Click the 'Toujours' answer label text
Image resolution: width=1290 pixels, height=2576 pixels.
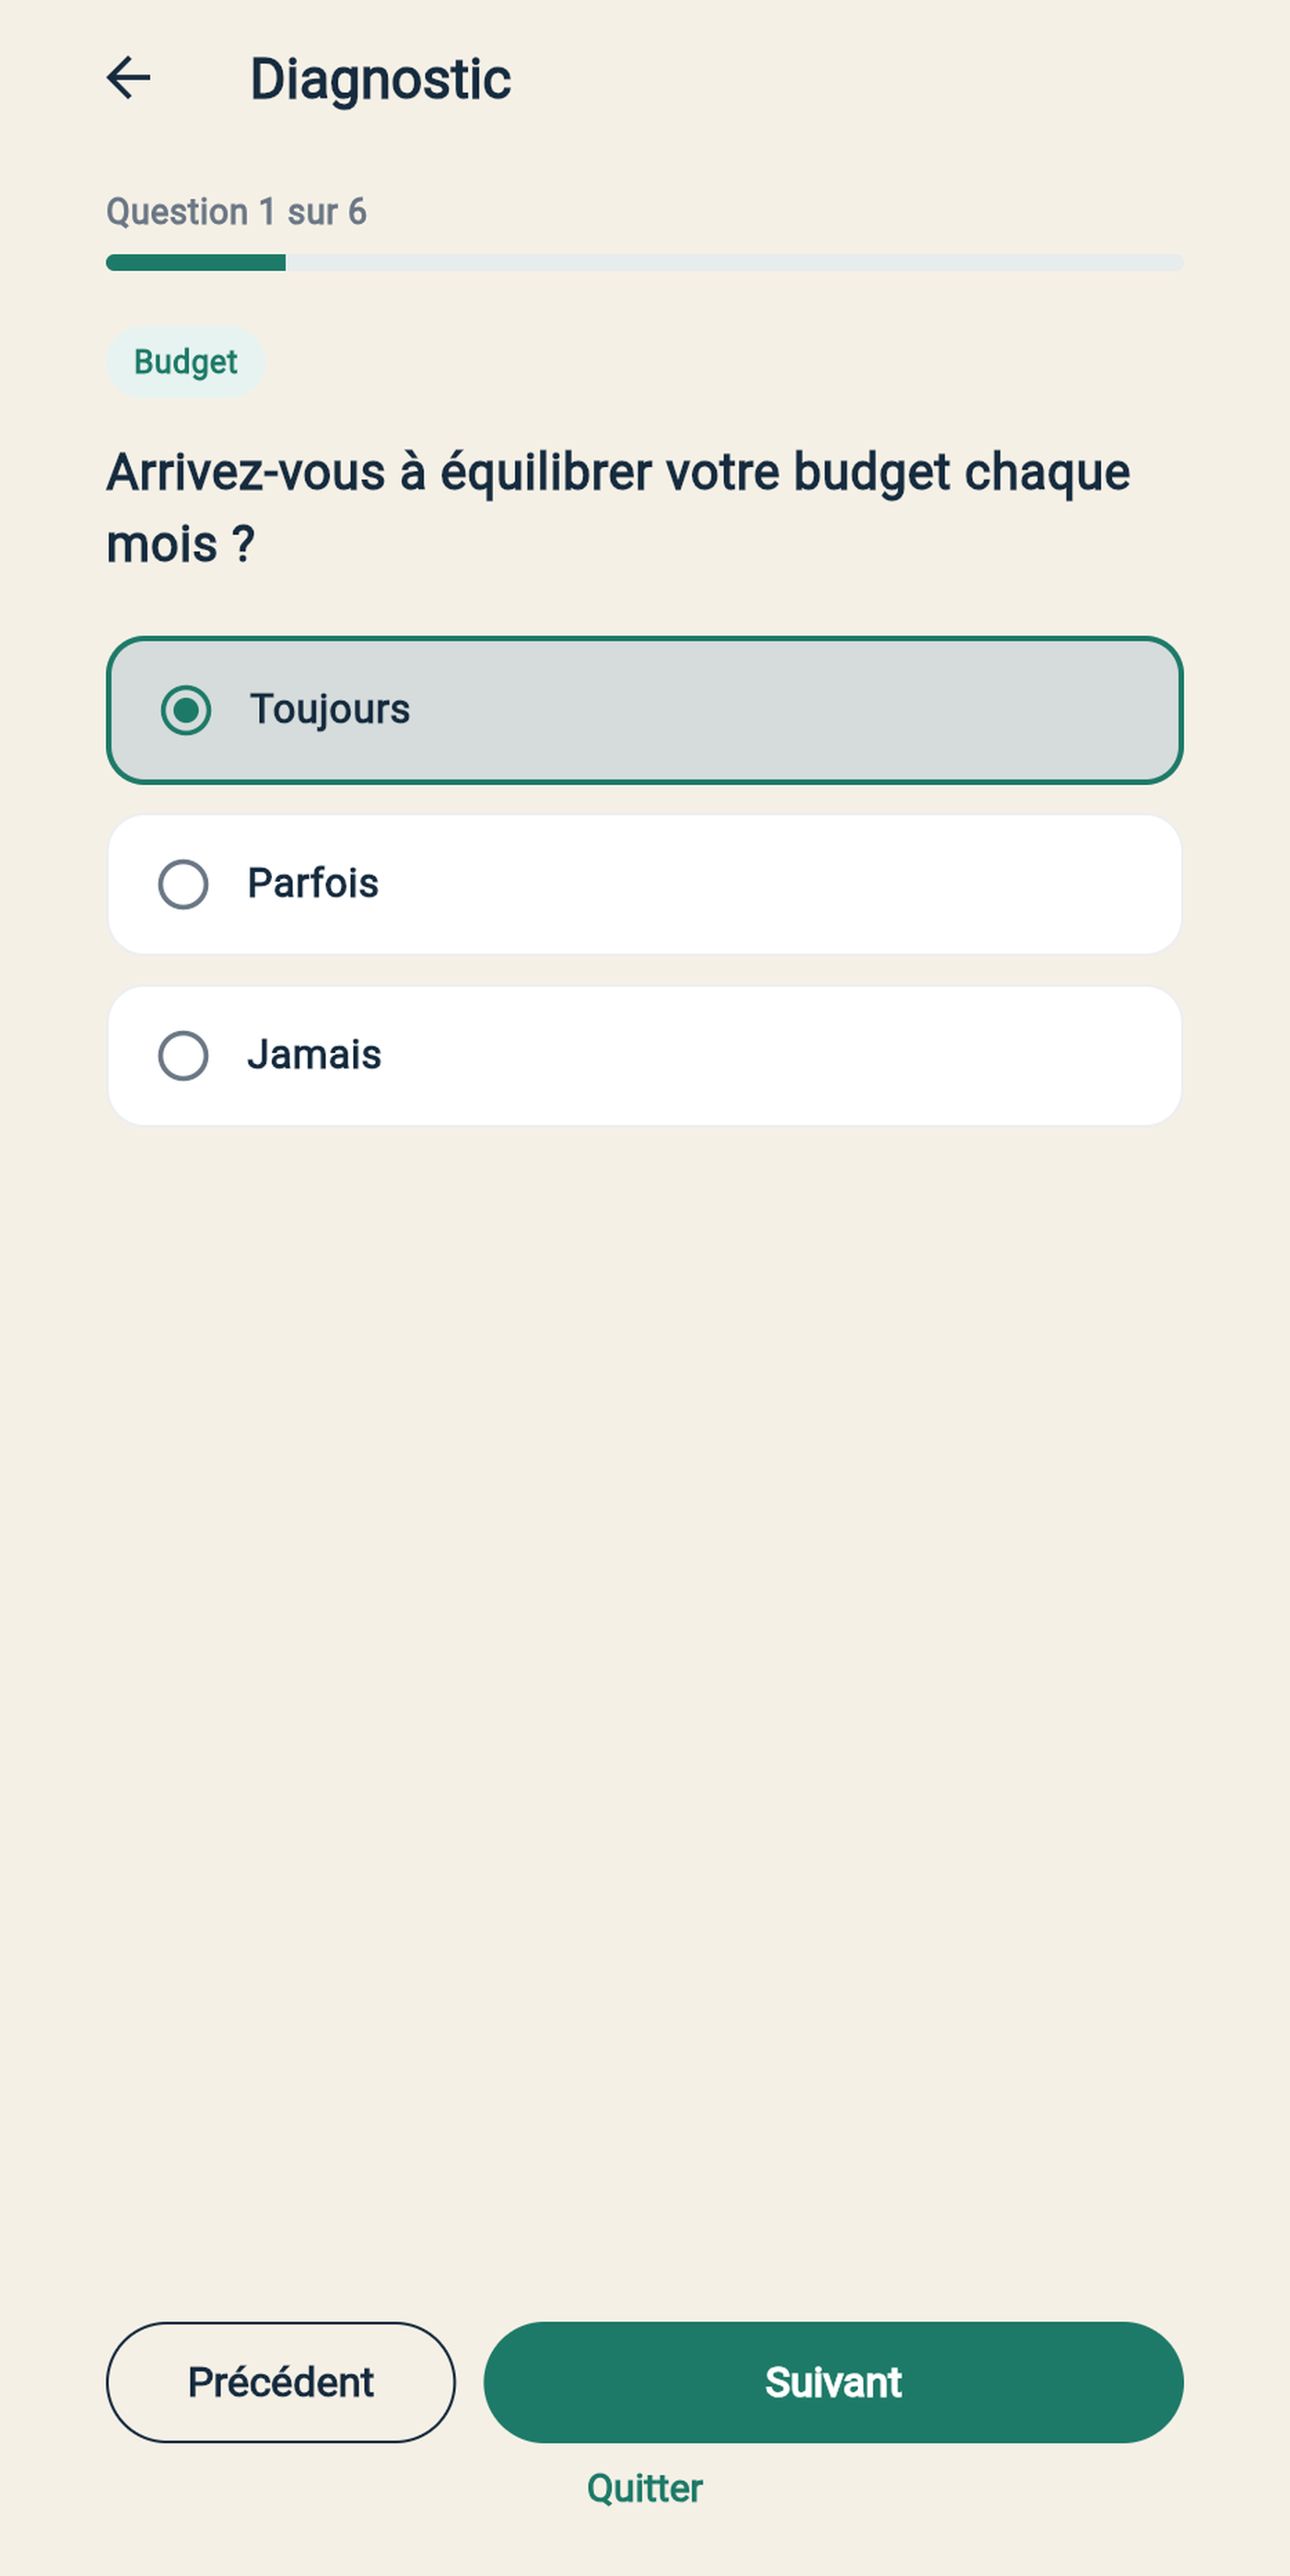click(330, 709)
